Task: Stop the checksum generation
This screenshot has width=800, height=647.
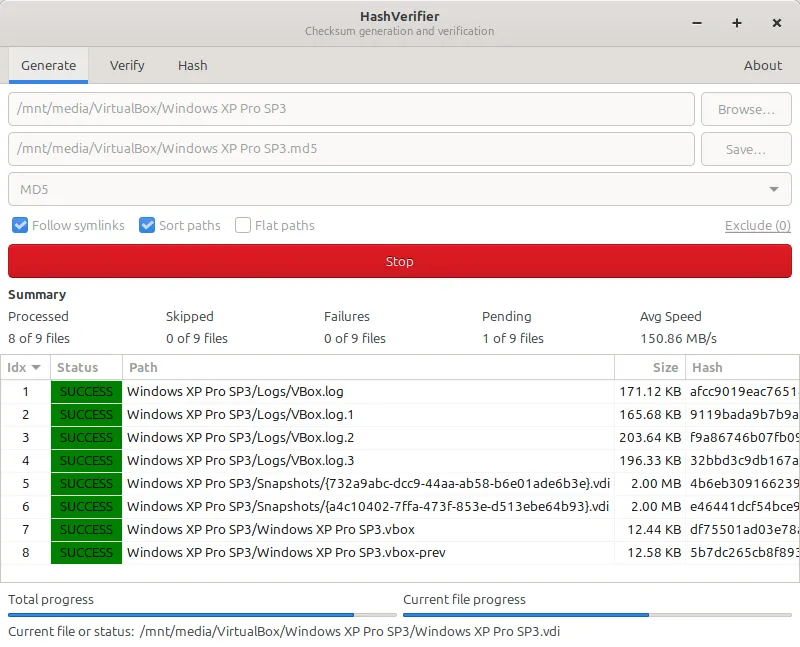Action: pyautogui.click(x=400, y=261)
